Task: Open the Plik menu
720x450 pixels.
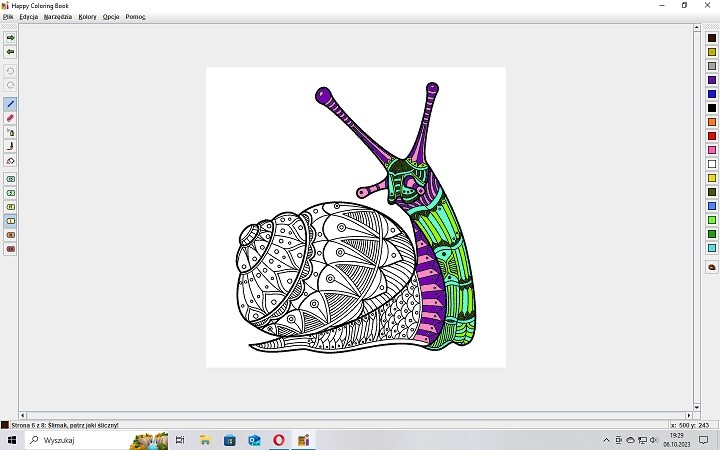Action: tap(8, 17)
